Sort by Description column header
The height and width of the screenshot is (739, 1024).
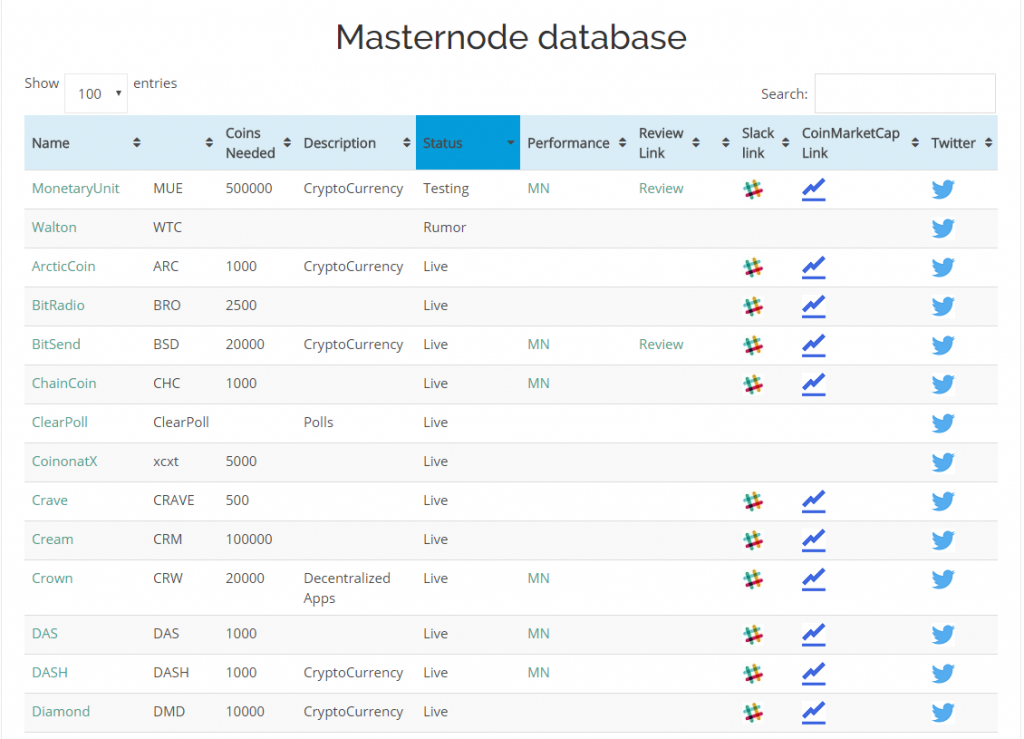point(356,143)
